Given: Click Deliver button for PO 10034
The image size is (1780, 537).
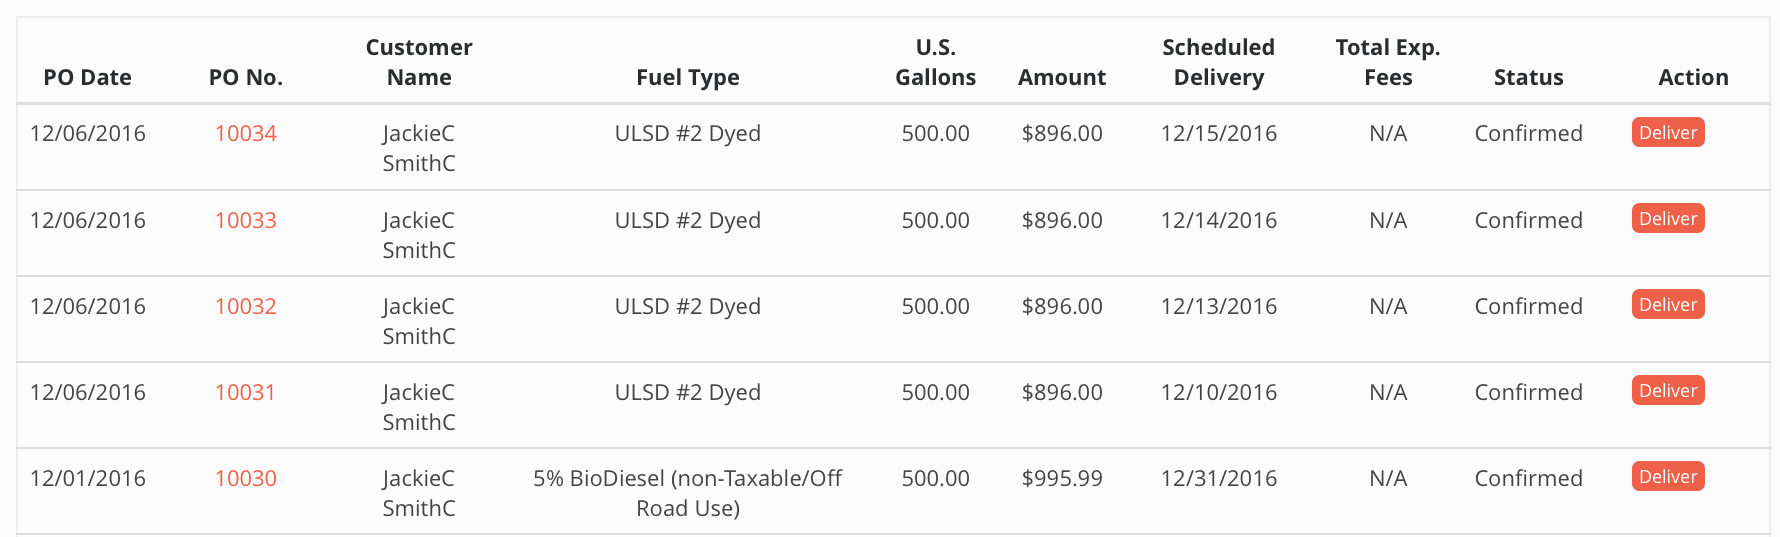Looking at the screenshot, I should [x=1667, y=133].
